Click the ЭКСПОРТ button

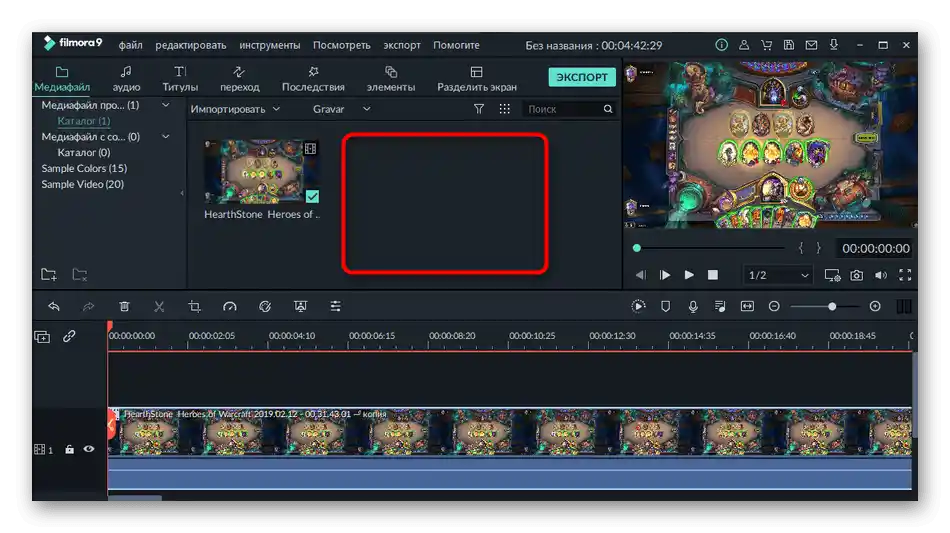[x=582, y=77]
